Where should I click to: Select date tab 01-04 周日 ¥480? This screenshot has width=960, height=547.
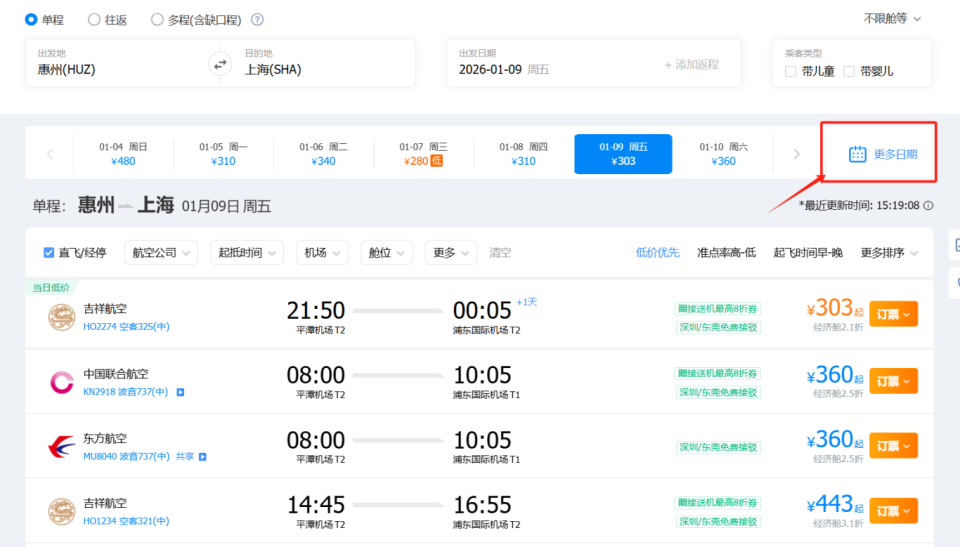123,154
